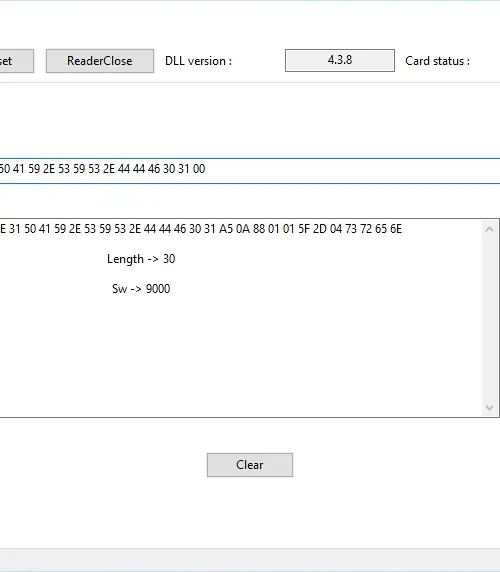
Task: Click the response box scrollbar track
Action: pyautogui.click(x=489, y=318)
